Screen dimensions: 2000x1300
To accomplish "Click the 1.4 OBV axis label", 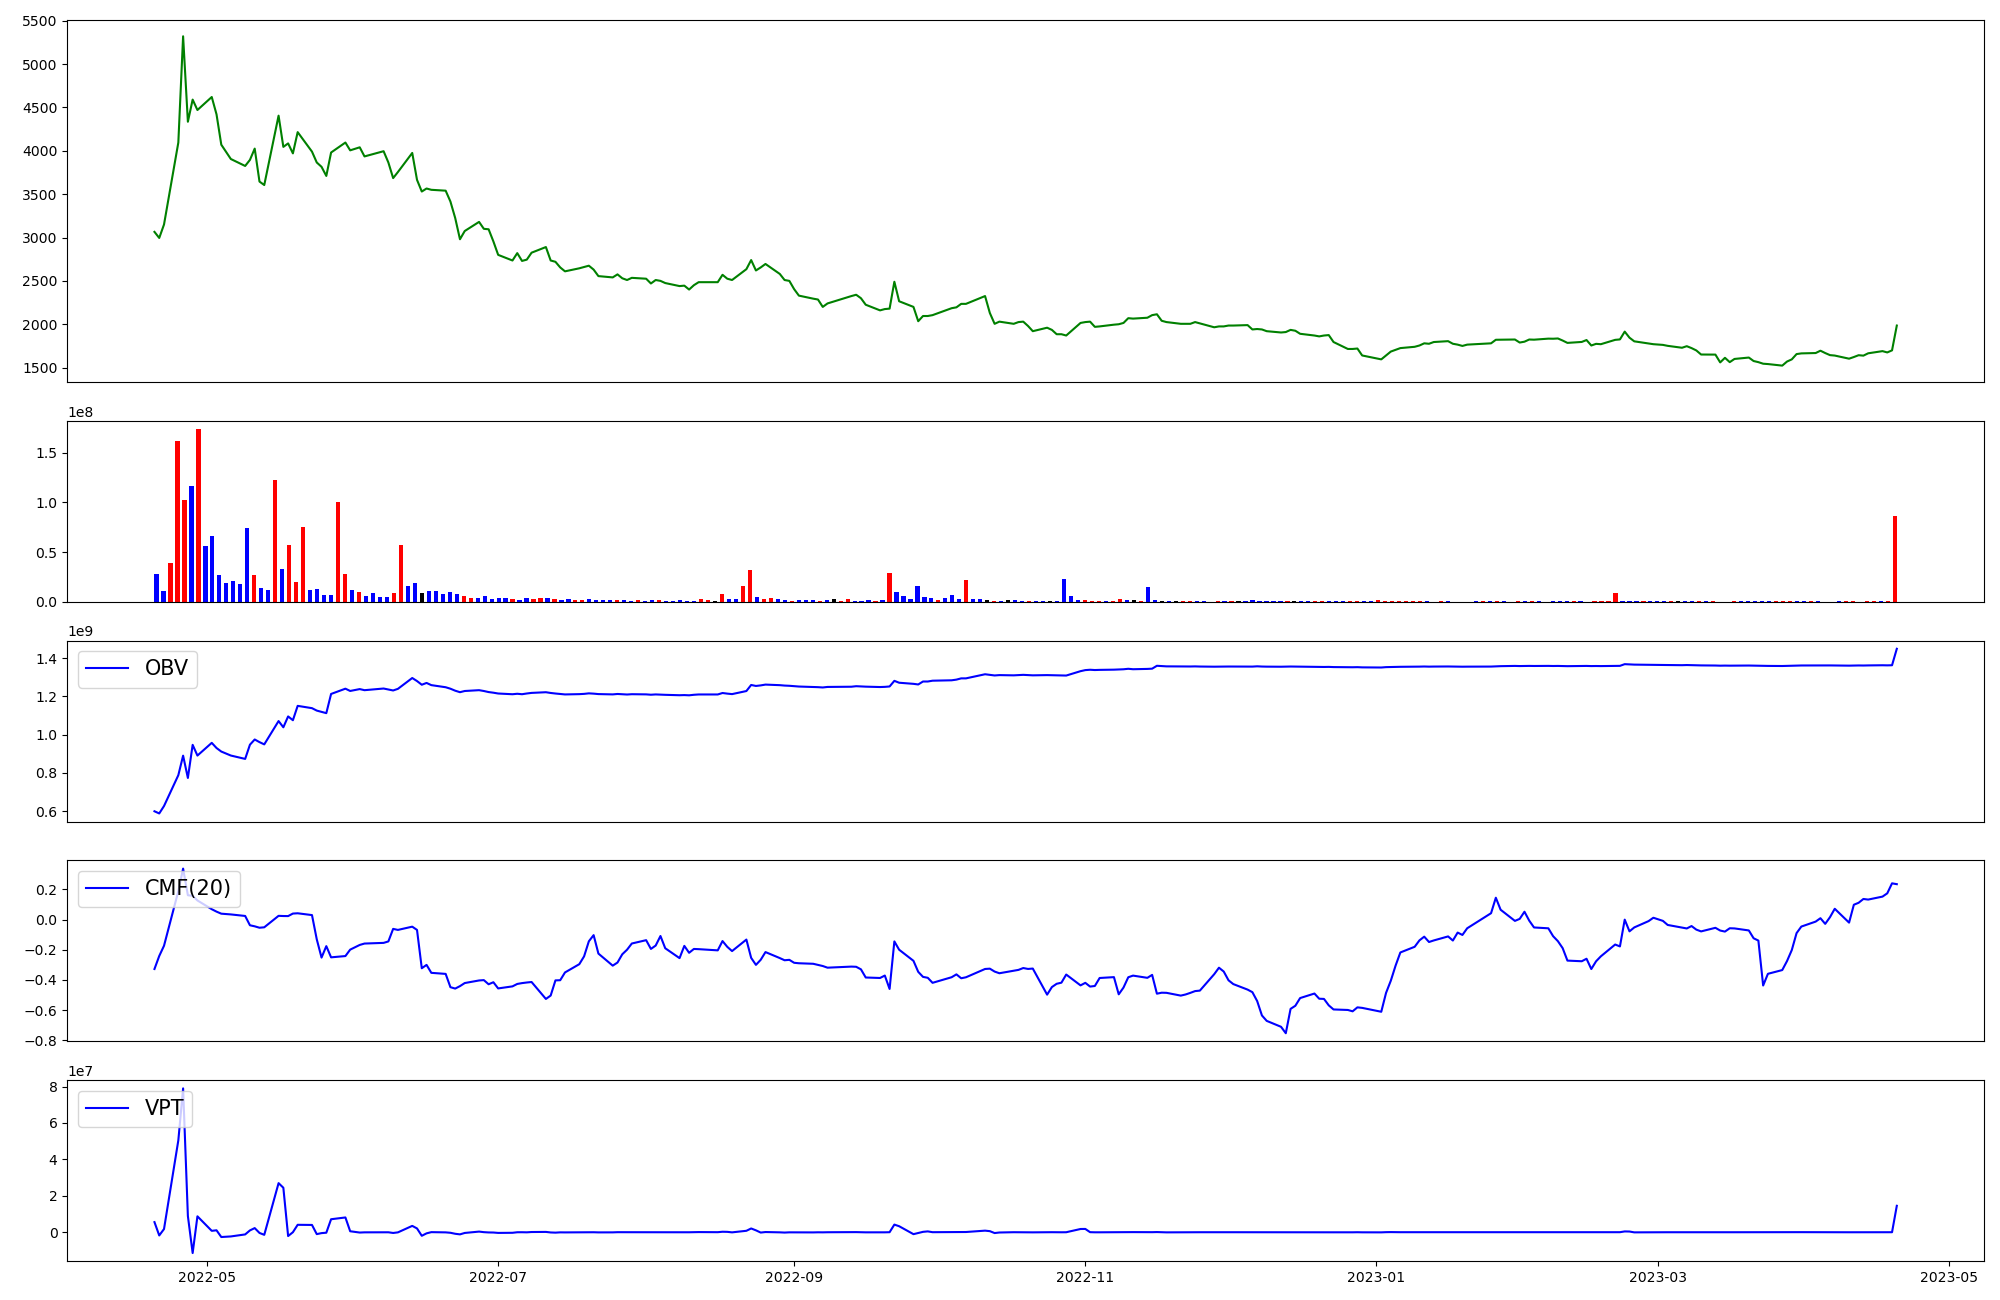I will (x=48, y=658).
